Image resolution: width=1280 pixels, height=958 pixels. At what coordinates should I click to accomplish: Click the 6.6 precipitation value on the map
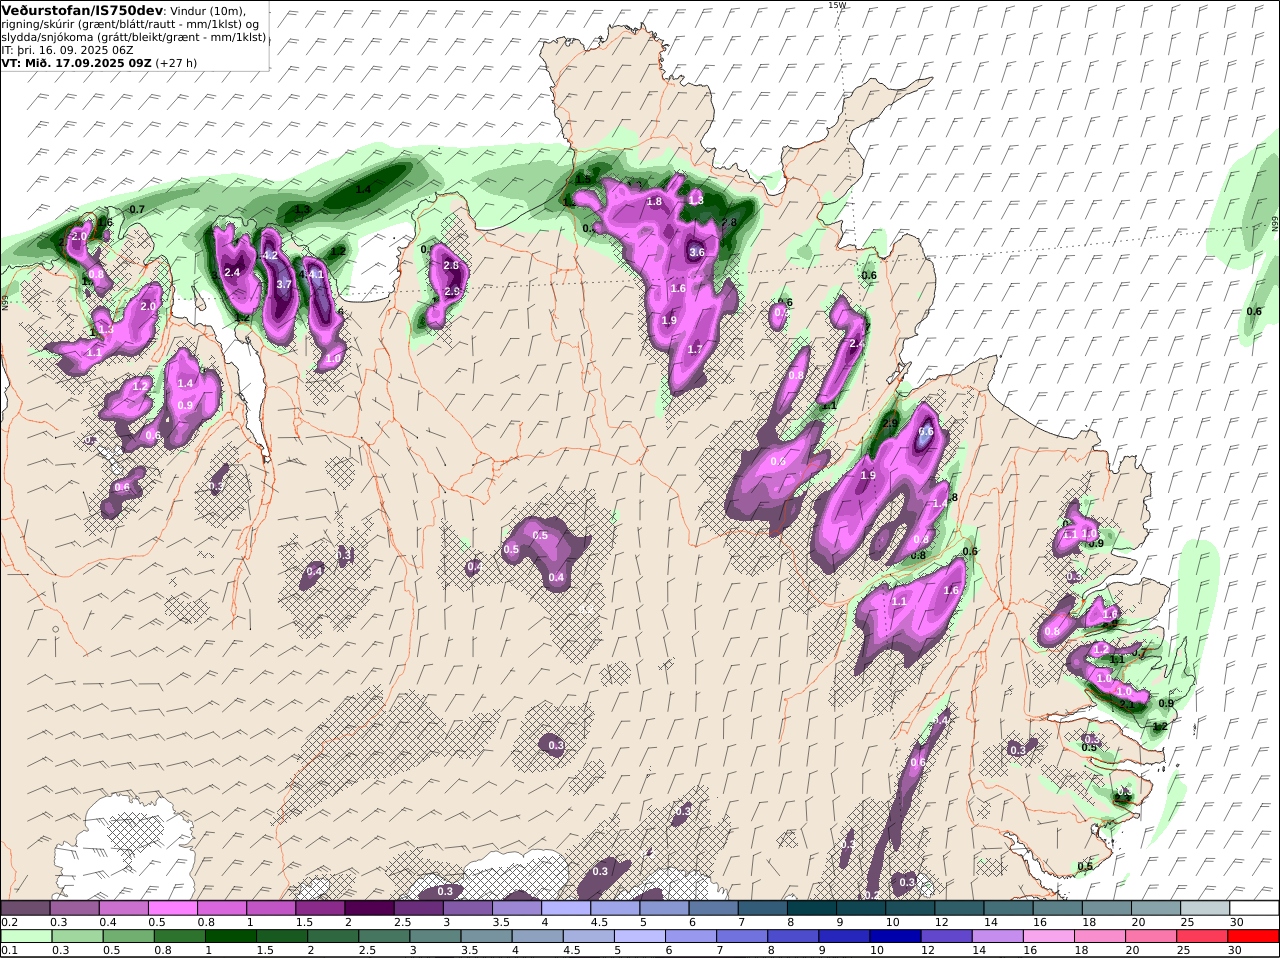point(926,432)
